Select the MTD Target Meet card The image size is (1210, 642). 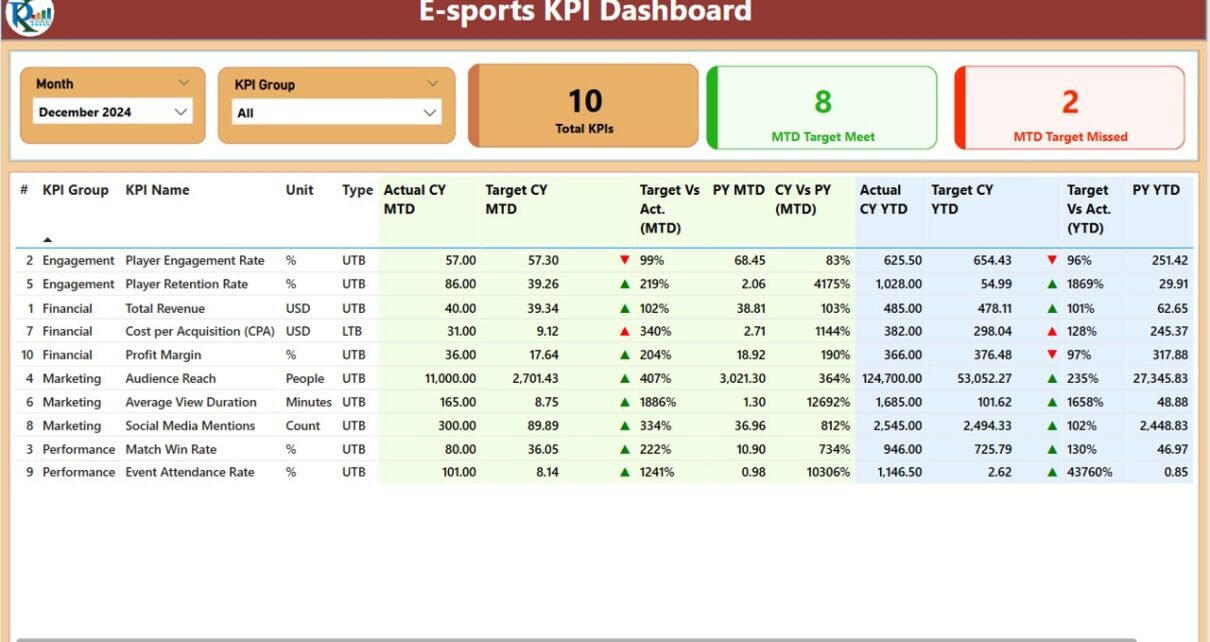click(x=822, y=108)
